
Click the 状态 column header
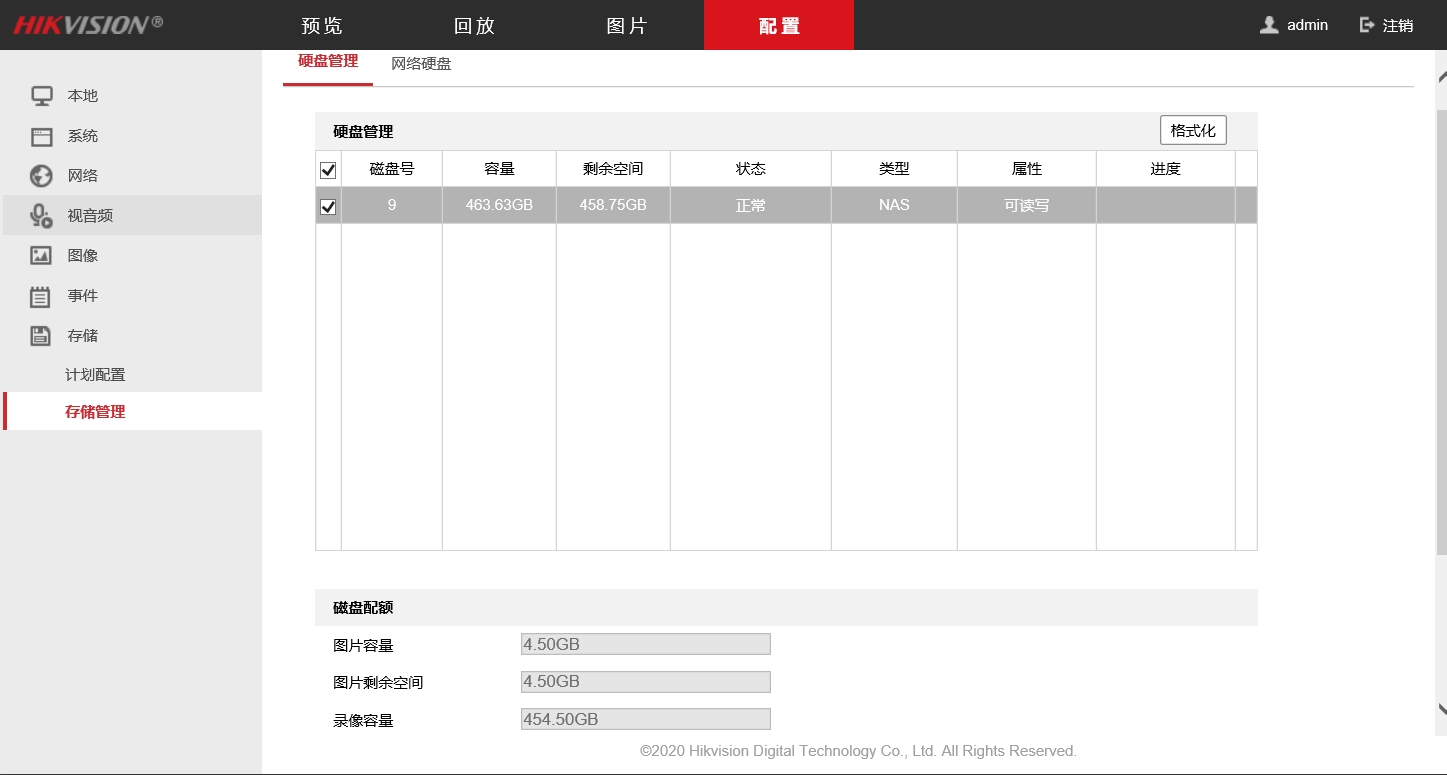coord(751,169)
